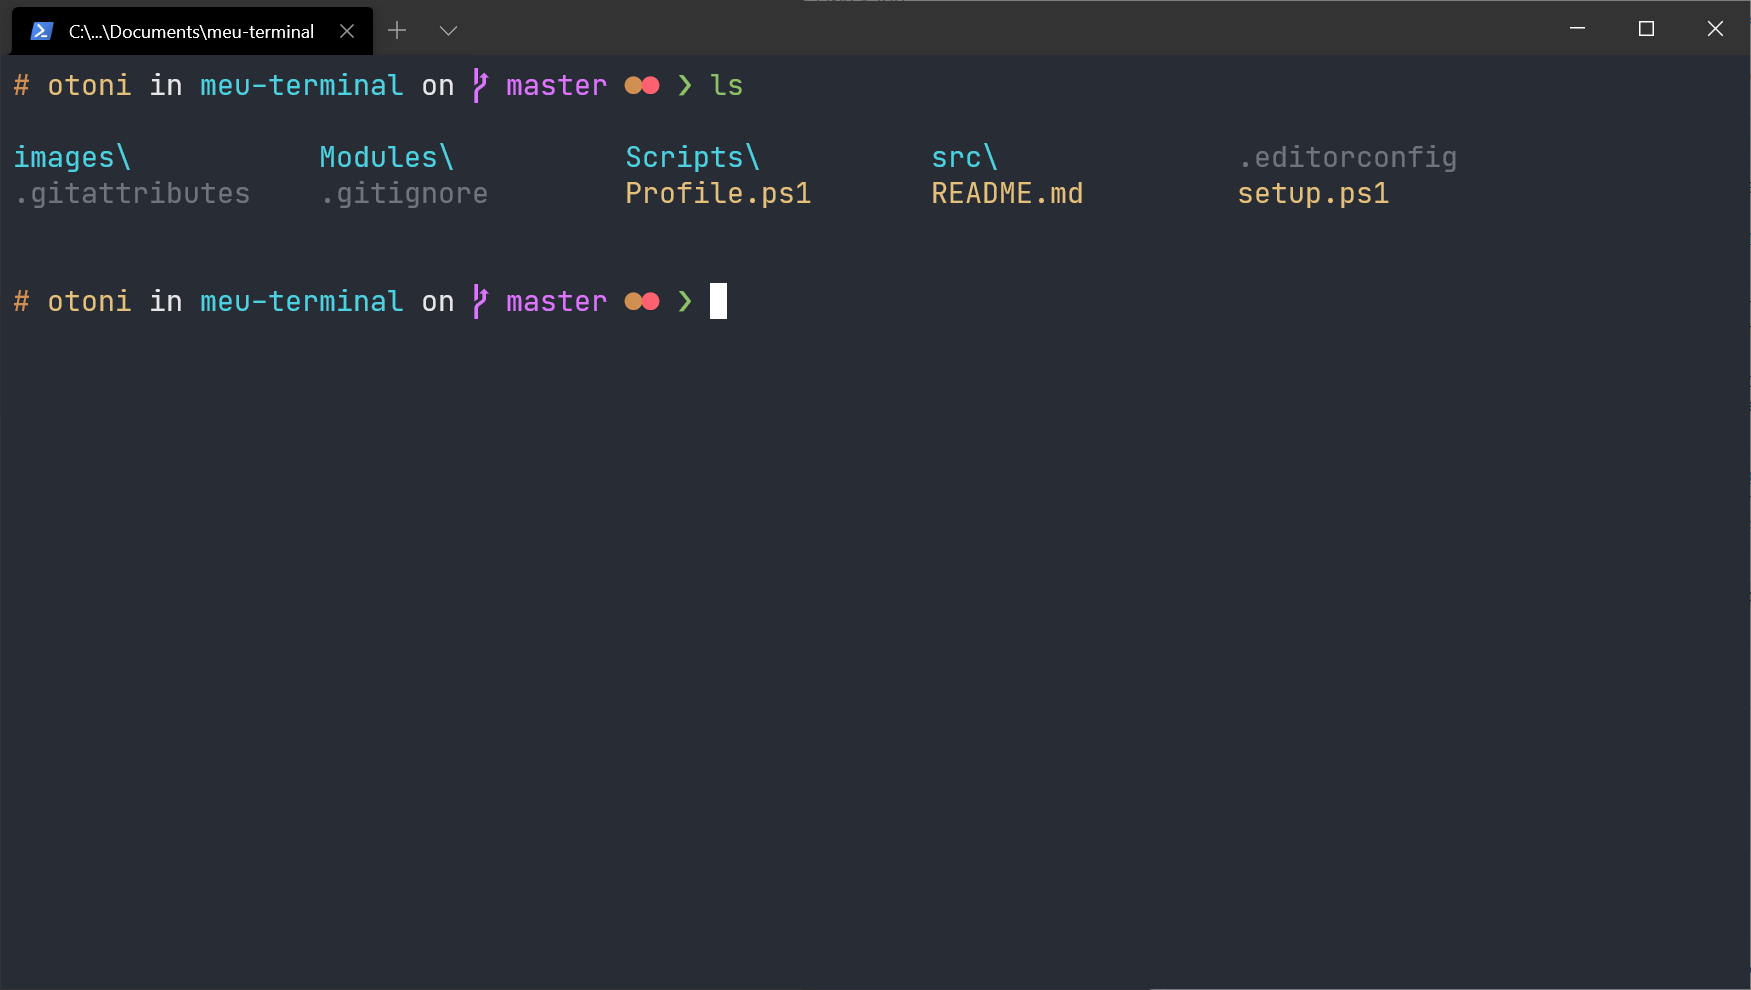The height and width of the screenshot is (990, 1751).
Task: Click the Modules\ folder name
Action: click(x=387, y=158)
